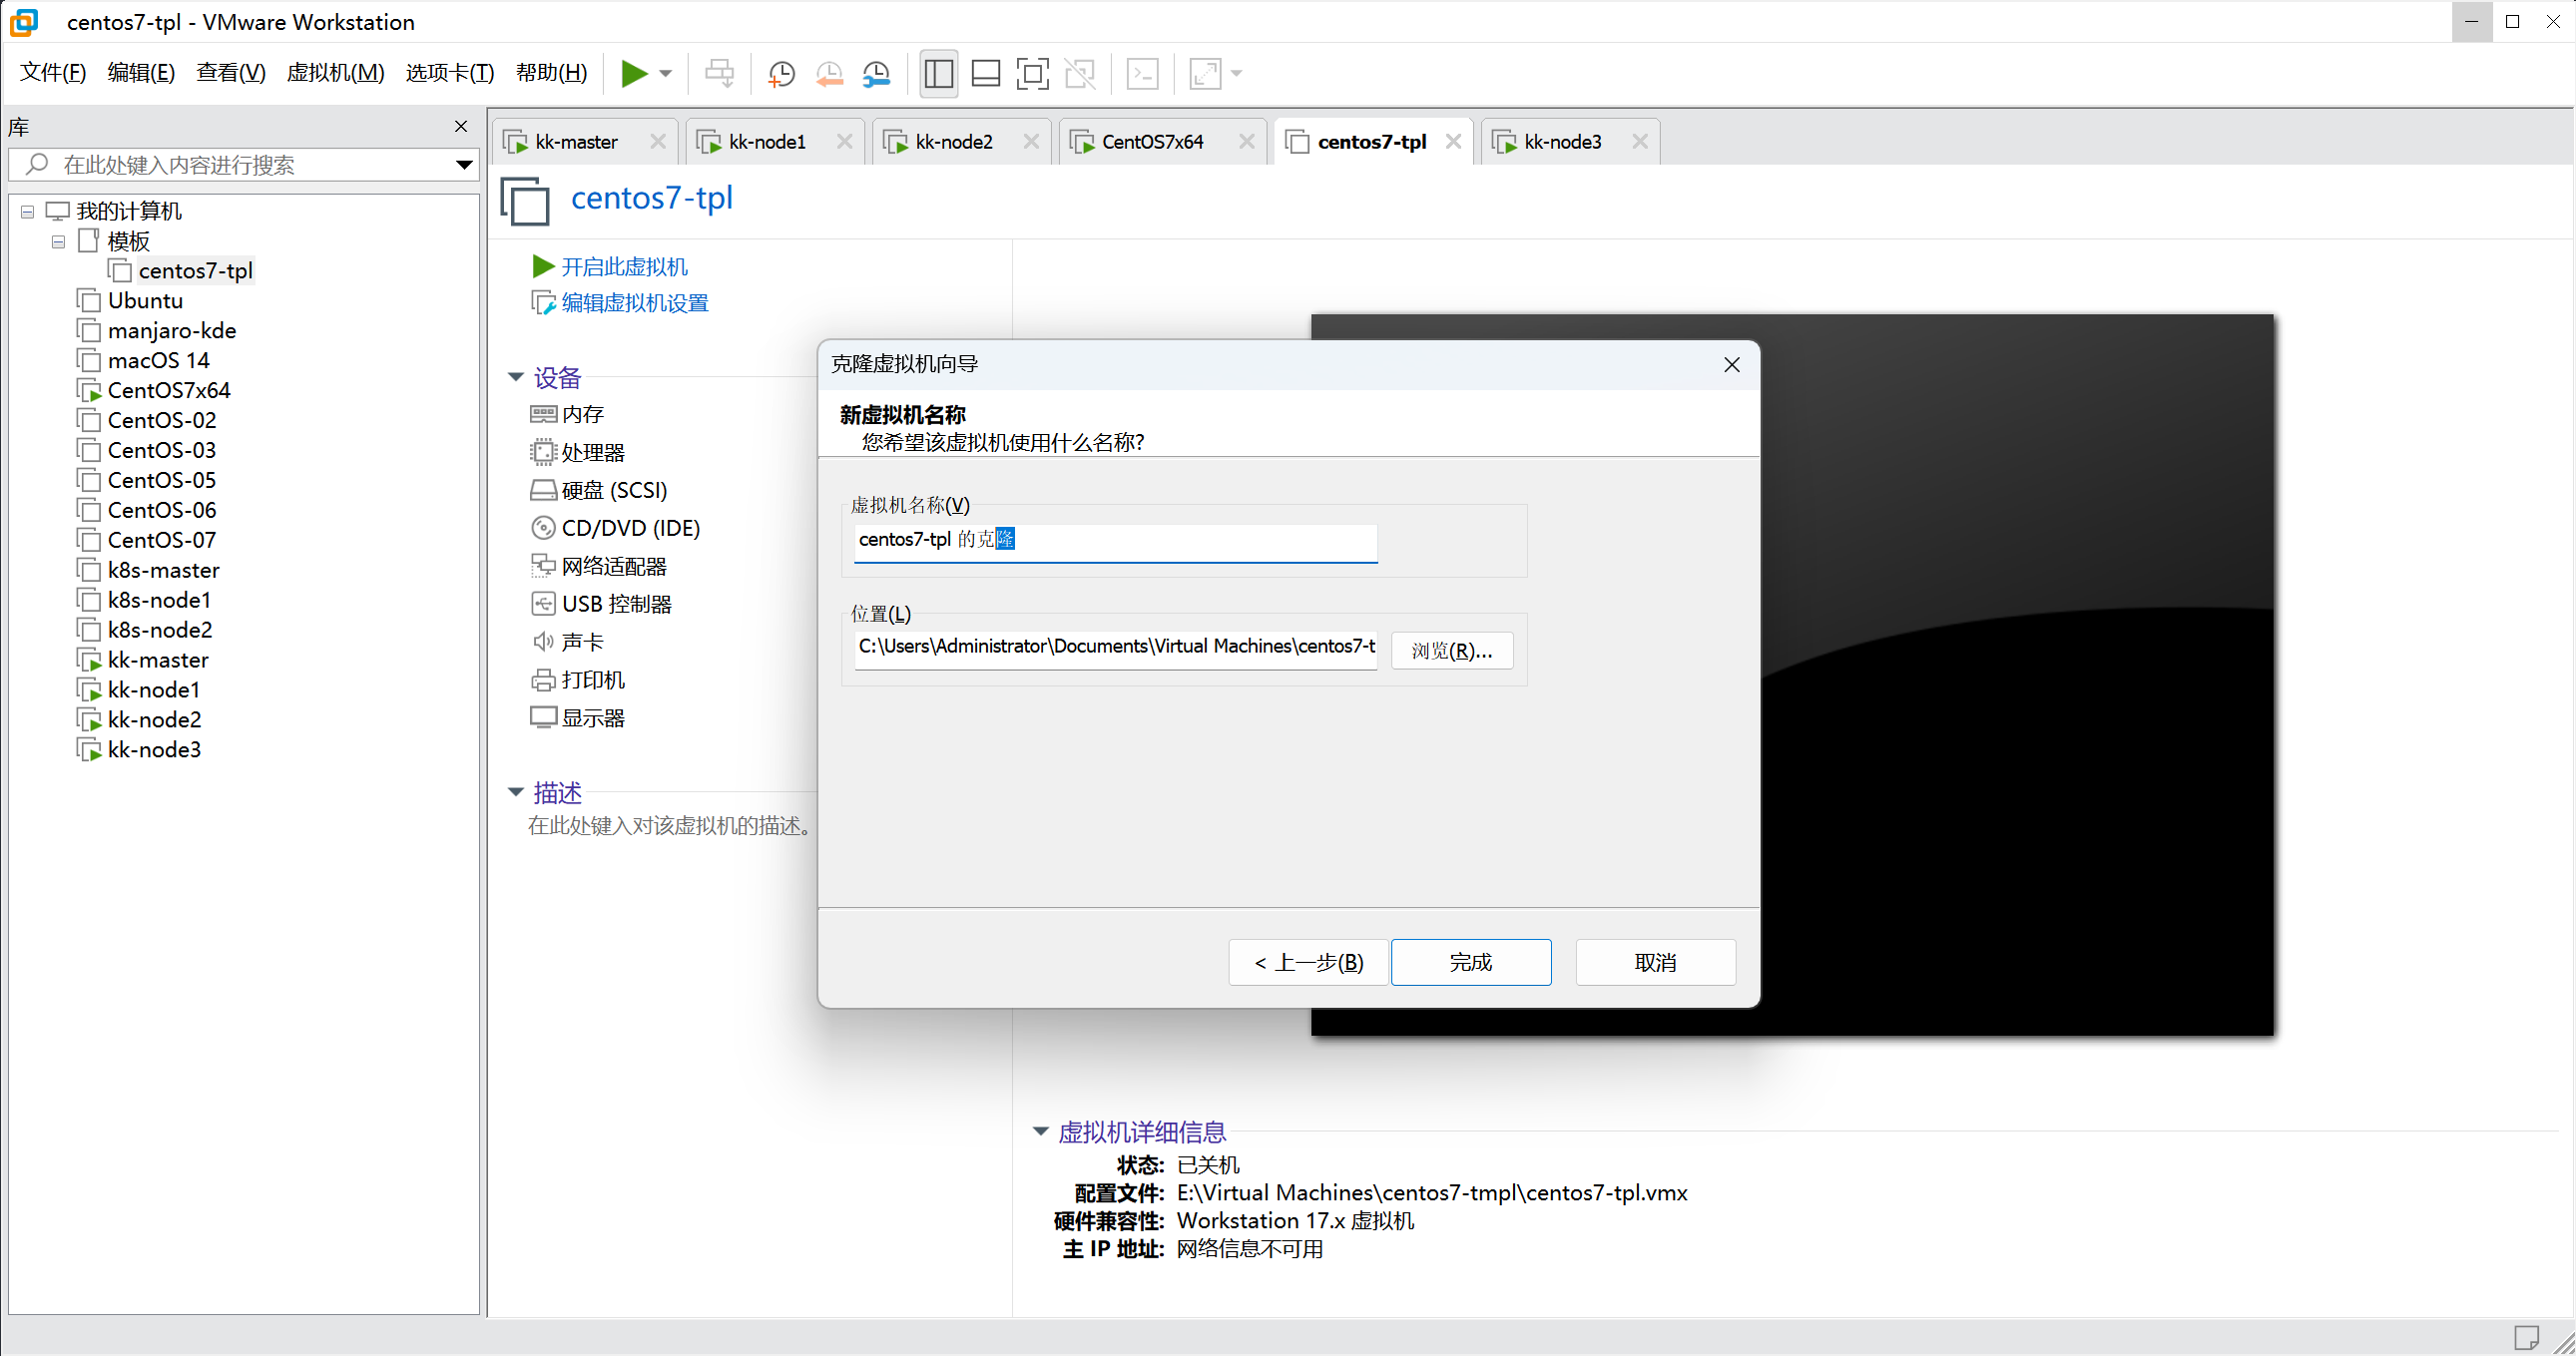
Task: Click the 硬盘 (SCSI) device icon
Action: [x=543, y=491]
